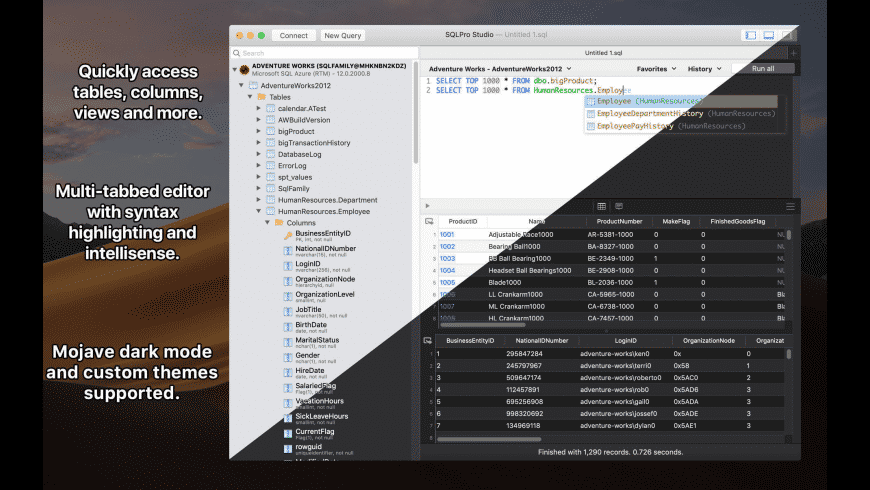Click the BirthDate column icon

point(288,327)
